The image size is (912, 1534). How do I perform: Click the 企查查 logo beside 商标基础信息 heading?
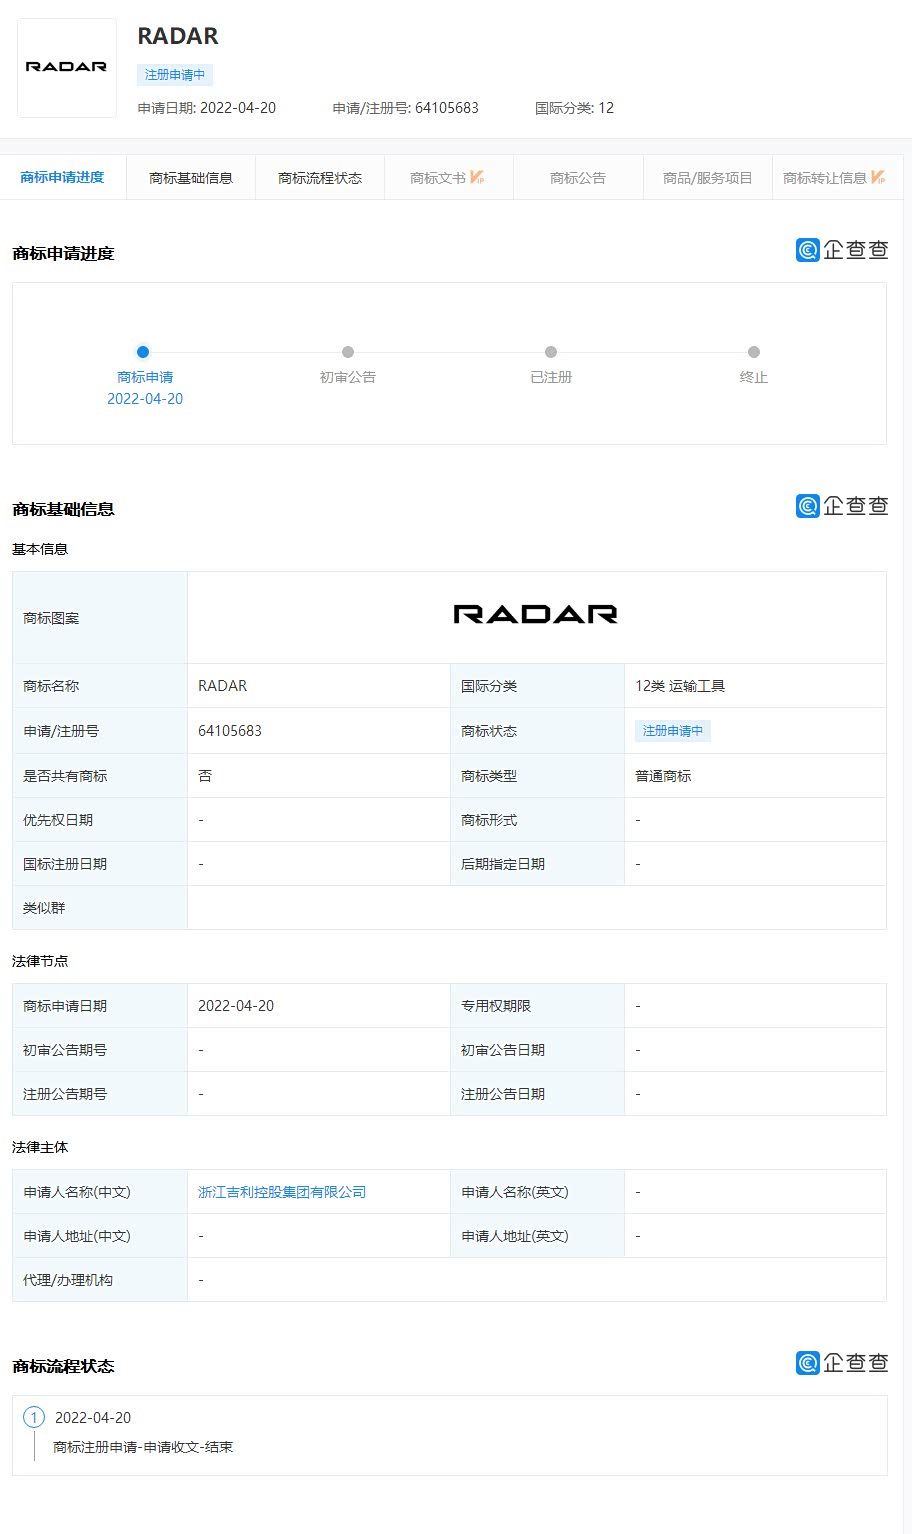tap(842, 506)
